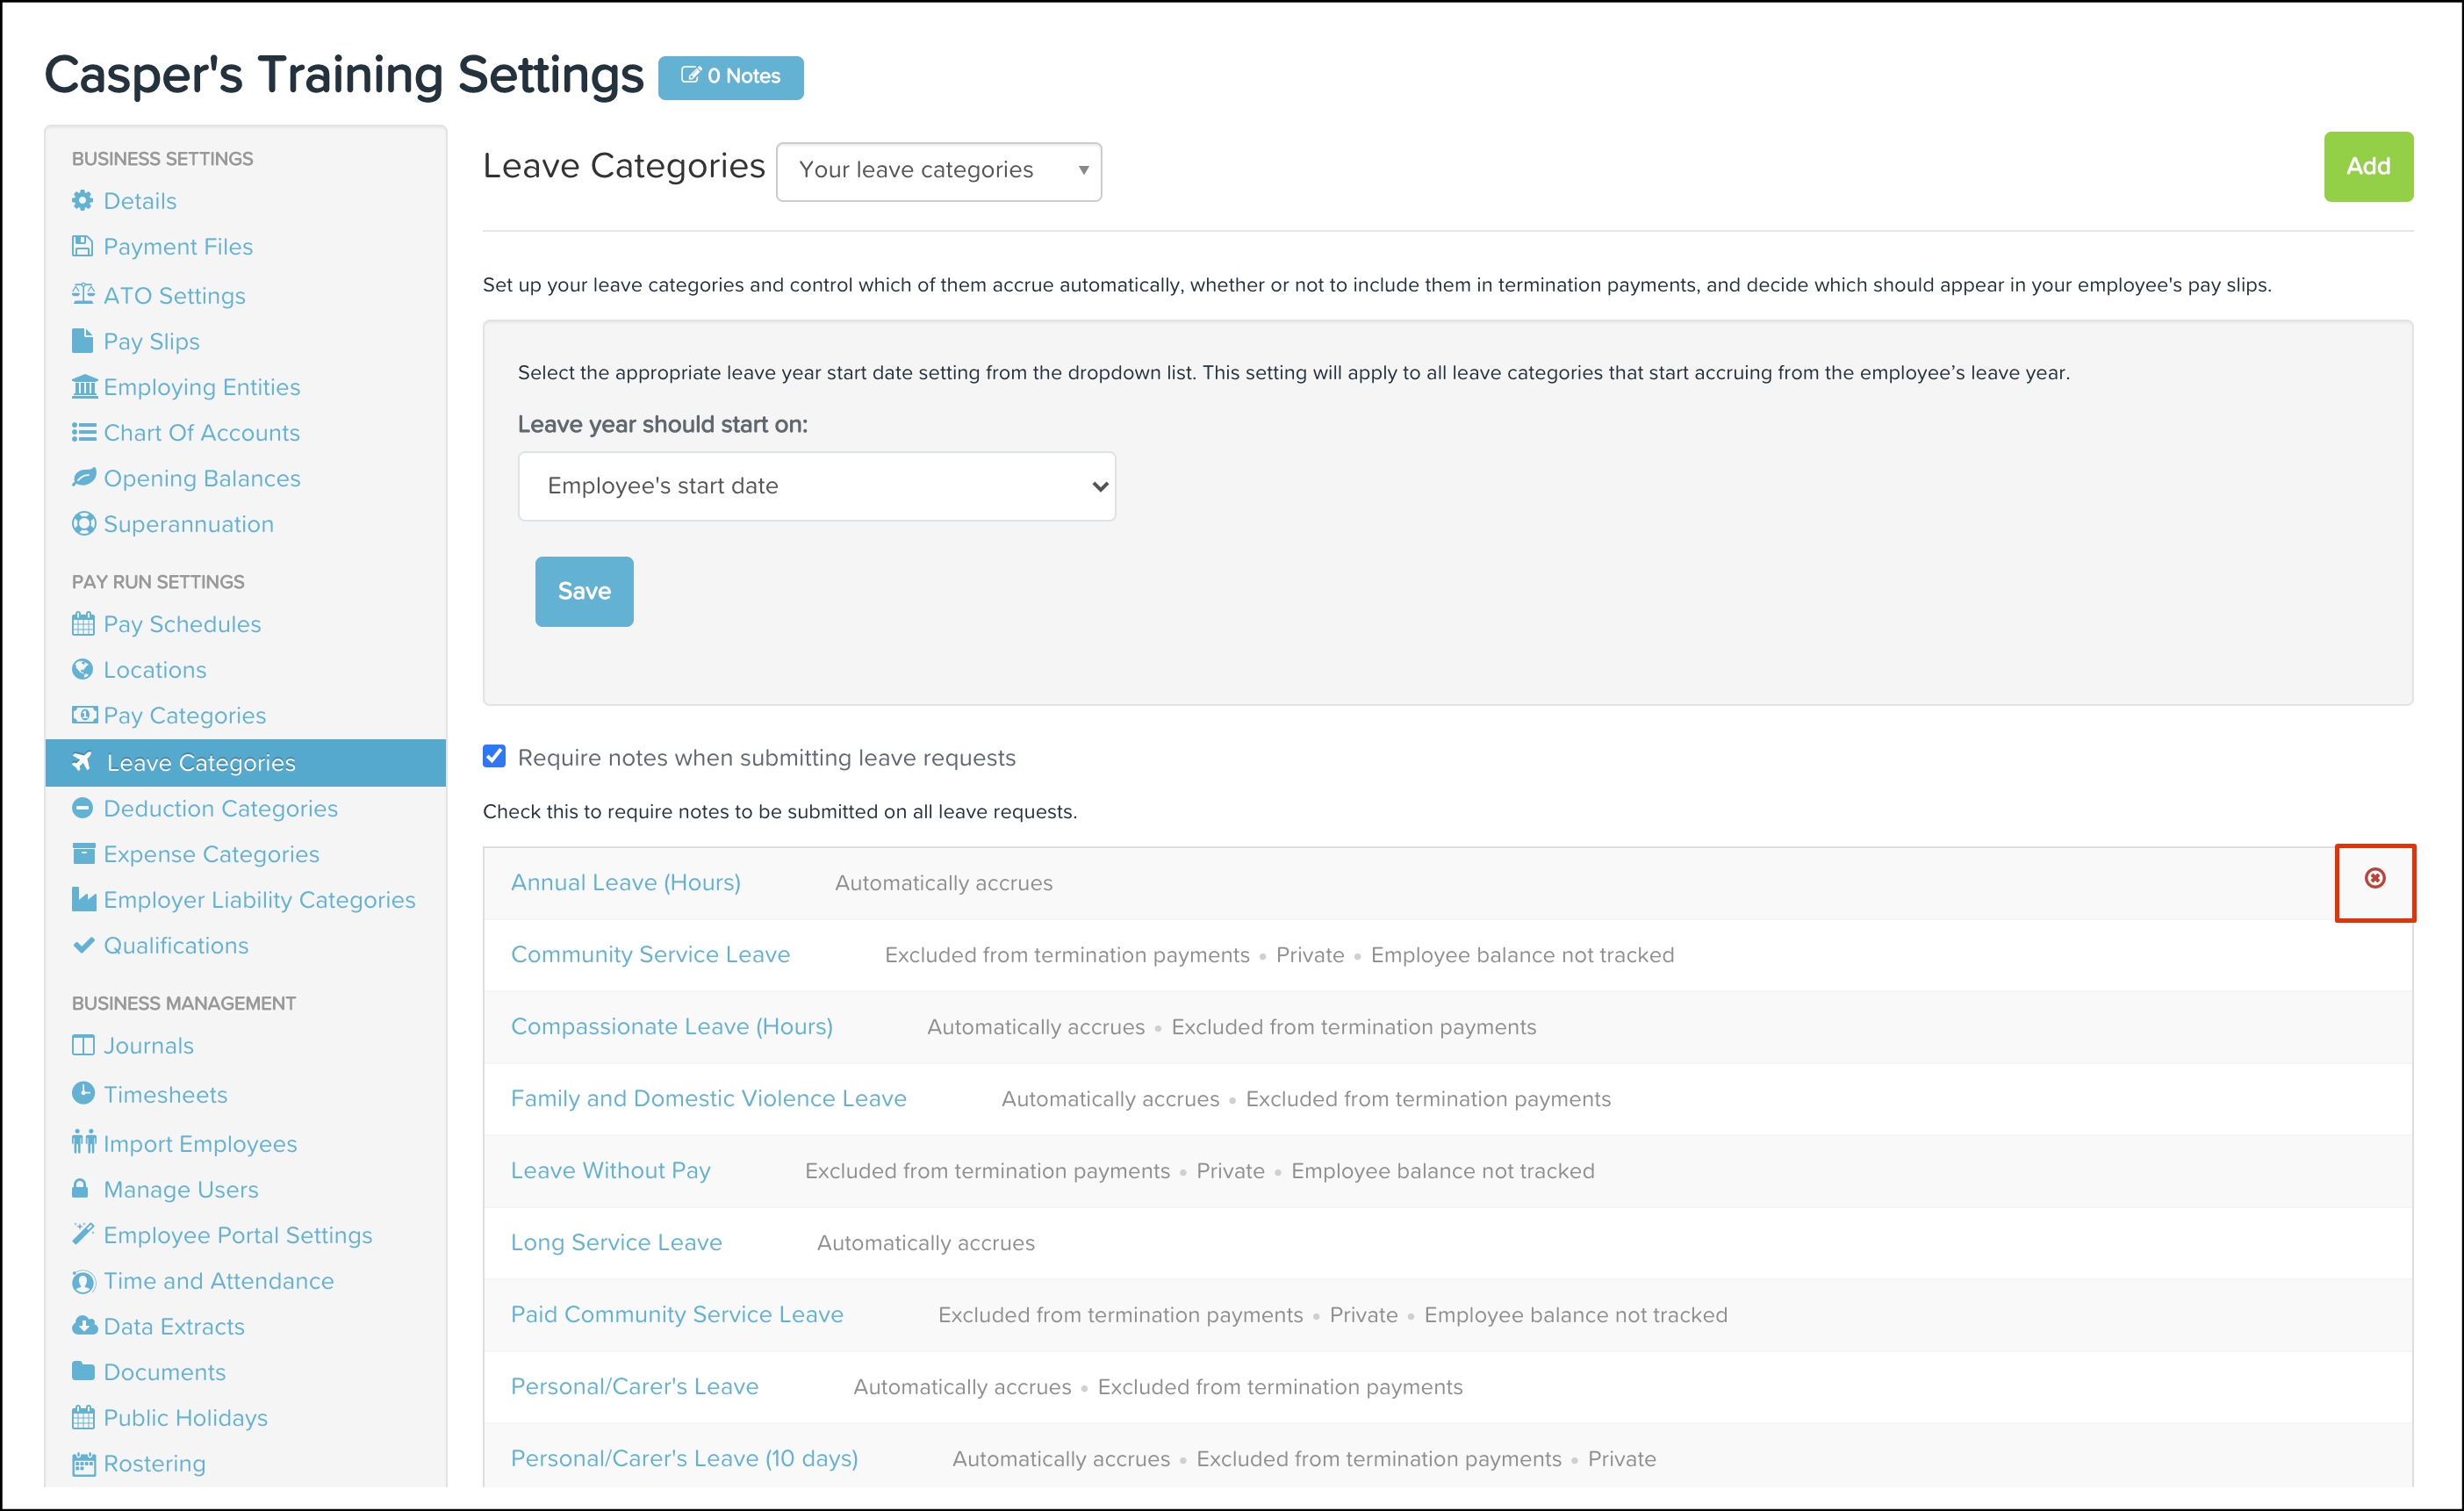The height and width of the screenshot is (1511, 2464).
Task: Go to Deduction Categories settings
Action: tap(220, 808)
